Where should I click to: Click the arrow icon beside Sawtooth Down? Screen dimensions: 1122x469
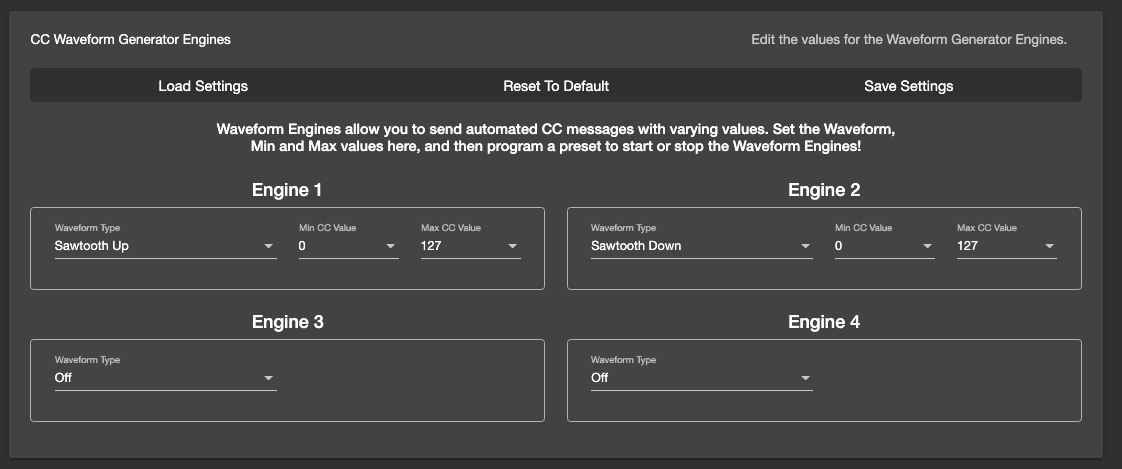pos(804,246)
